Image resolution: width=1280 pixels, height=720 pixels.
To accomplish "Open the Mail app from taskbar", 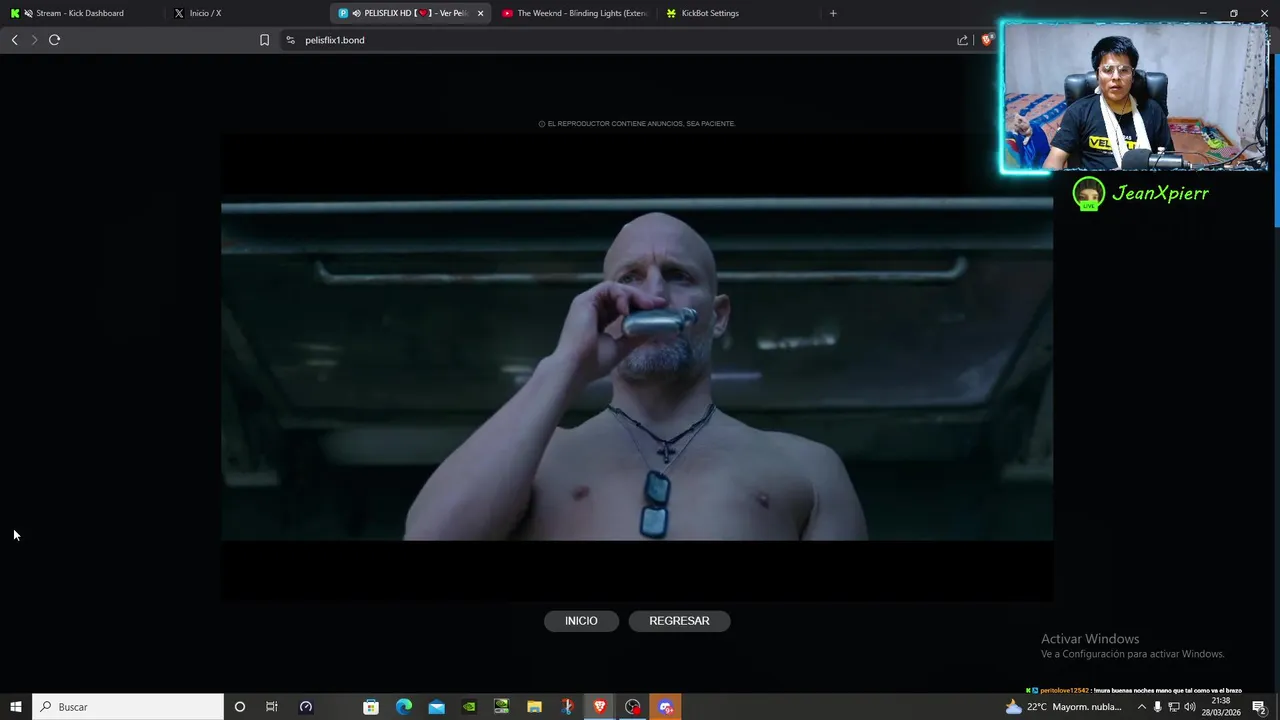I will pos(436,707).
